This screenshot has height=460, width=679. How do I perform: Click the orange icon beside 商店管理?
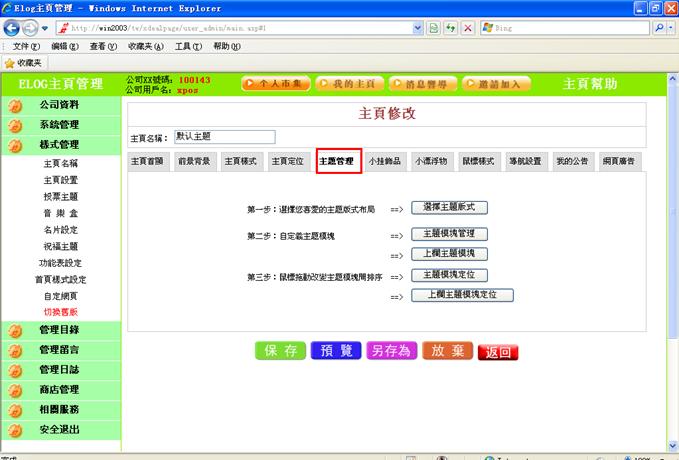tap(15, 390)
